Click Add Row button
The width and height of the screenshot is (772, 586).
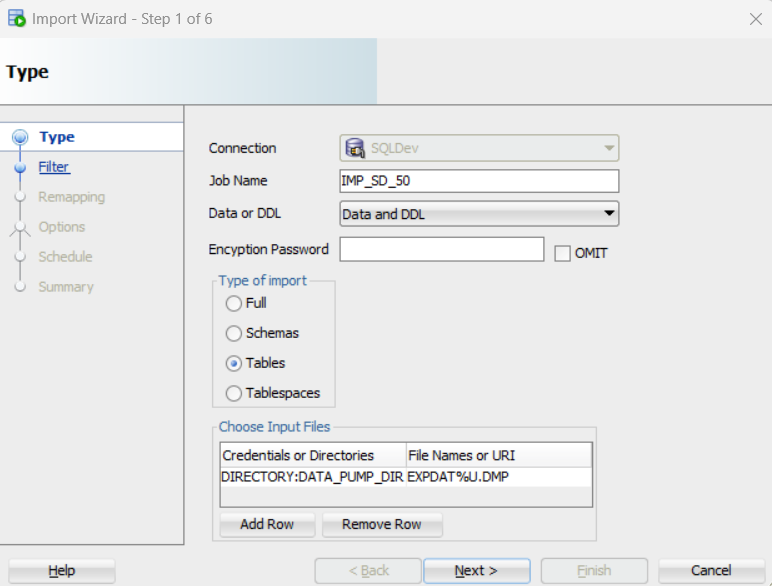pos(267,524)
